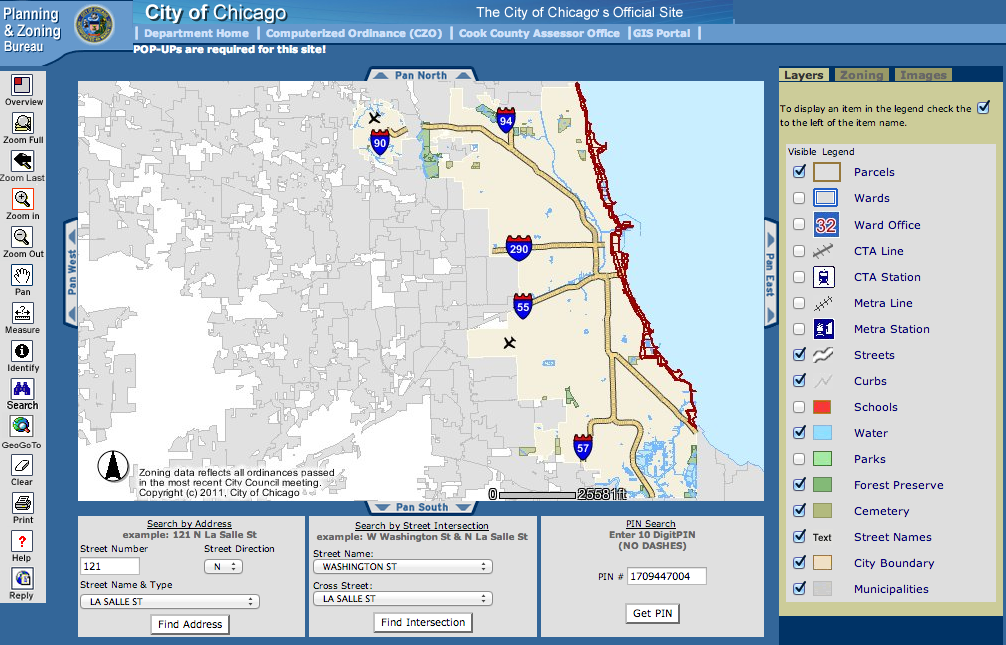This screenshot has height=645, width=1006.
Task: Open the Street Direction dropdown
Action: click(223, 567)
